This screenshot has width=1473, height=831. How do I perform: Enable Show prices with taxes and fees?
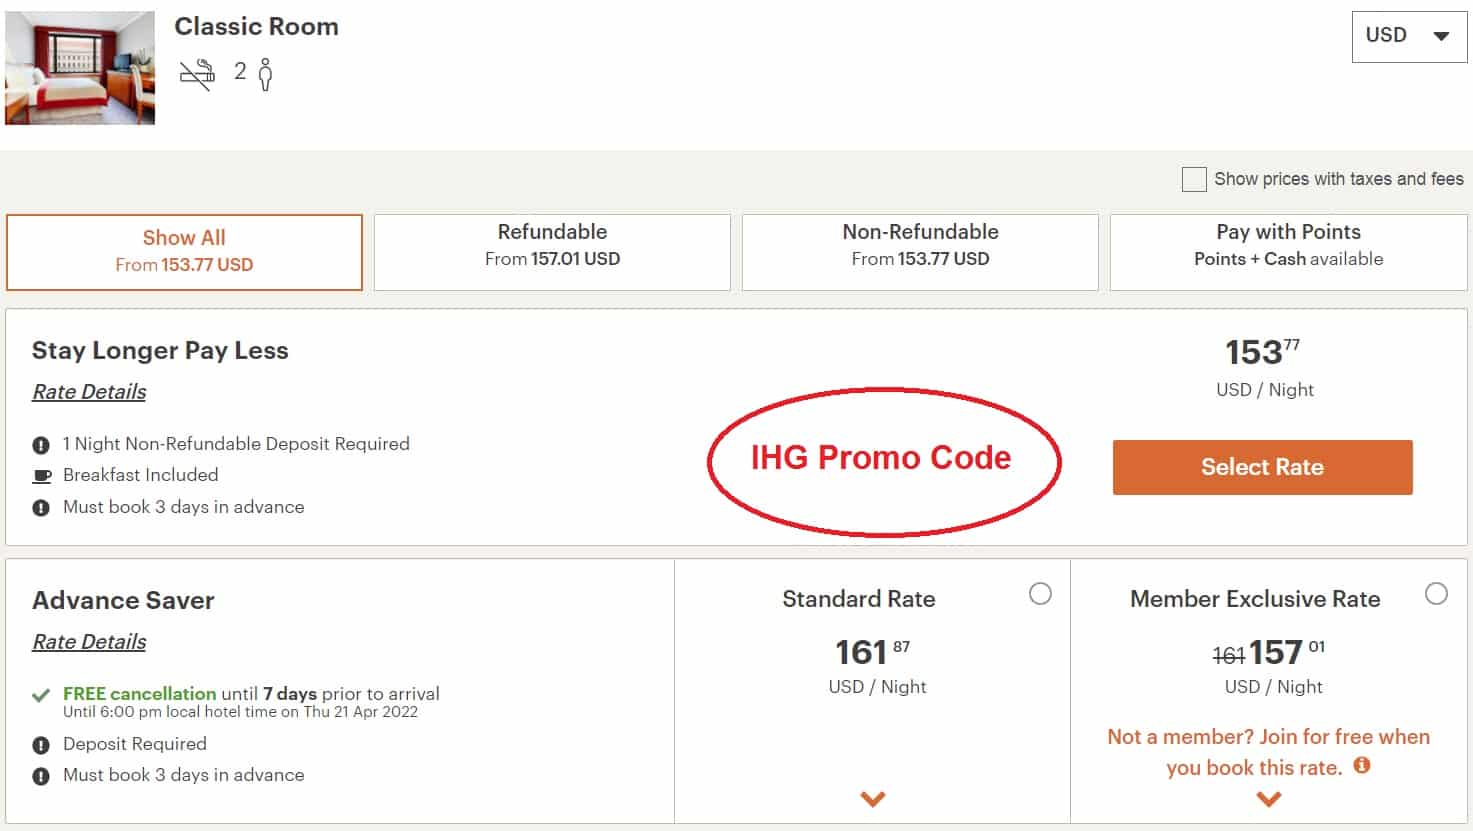point(1193,178)
